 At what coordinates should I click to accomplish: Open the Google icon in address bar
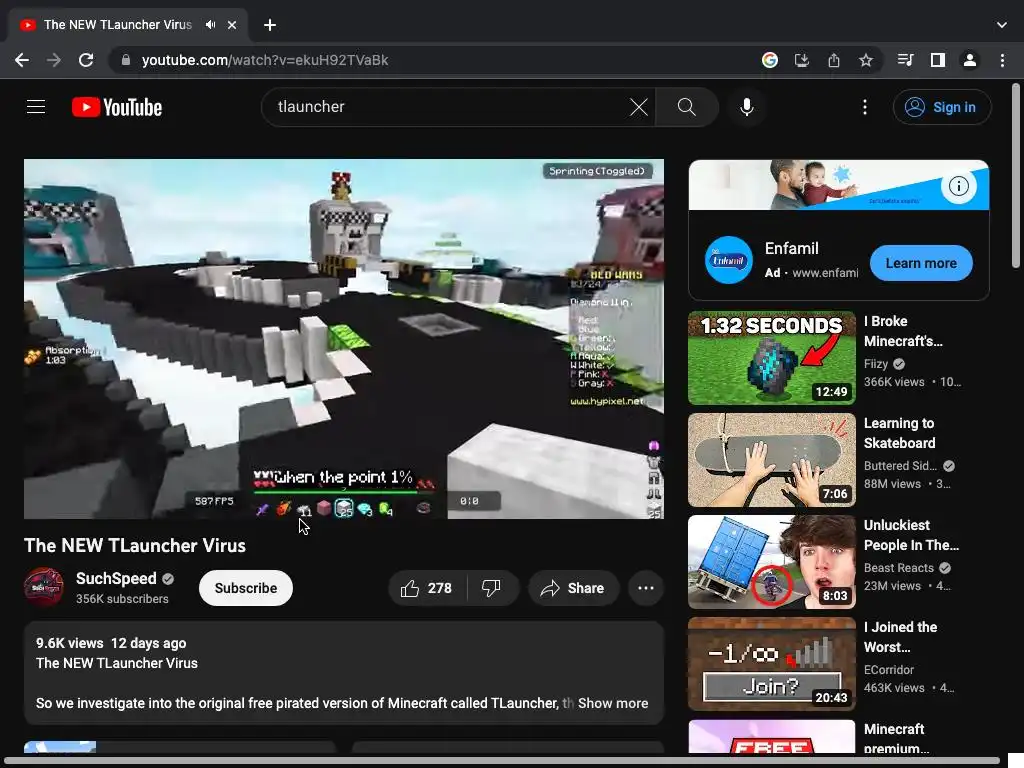(770, 60)
